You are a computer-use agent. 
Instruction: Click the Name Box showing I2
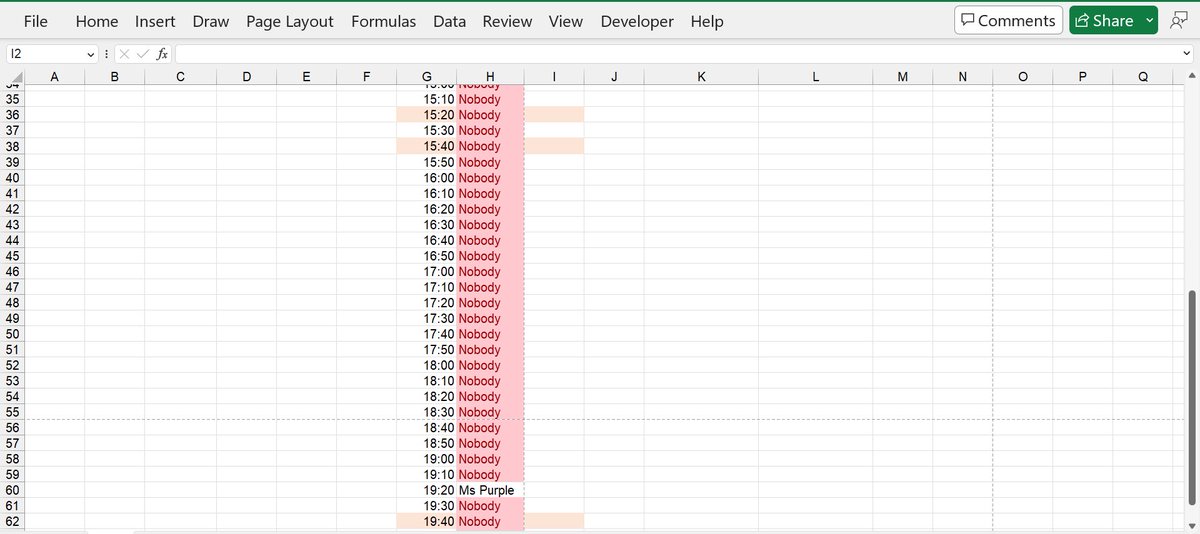(x=46, y=53)
